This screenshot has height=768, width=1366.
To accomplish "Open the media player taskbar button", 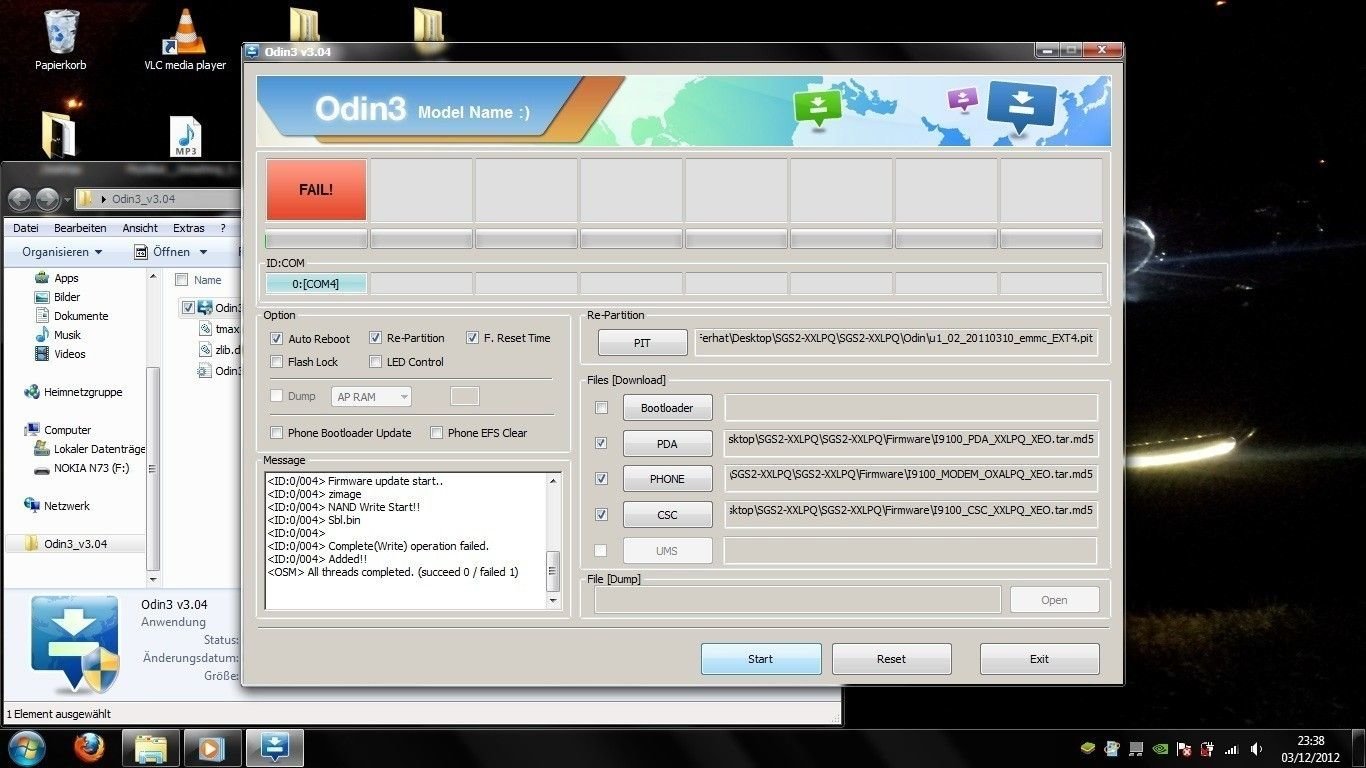I will [x=212, y=748].
